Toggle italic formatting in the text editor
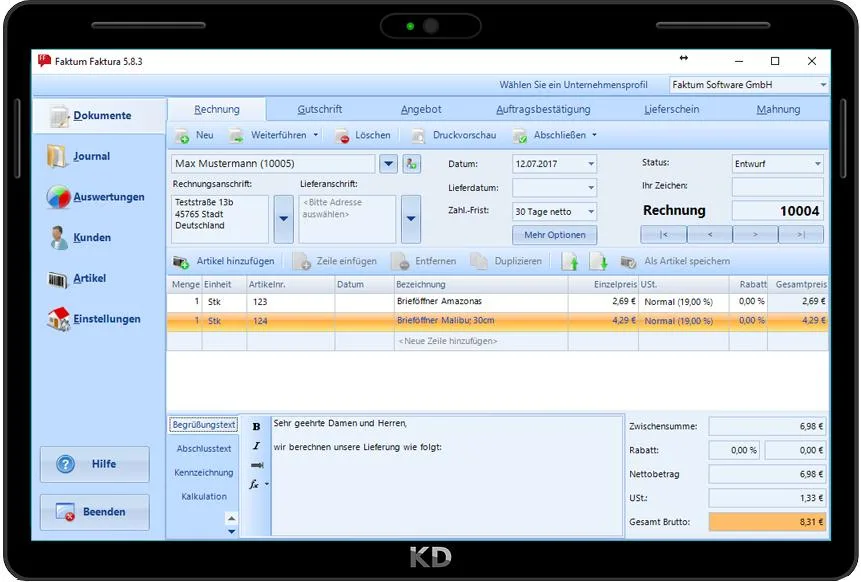Screen dimensions: 861x582 coord(256,446)
